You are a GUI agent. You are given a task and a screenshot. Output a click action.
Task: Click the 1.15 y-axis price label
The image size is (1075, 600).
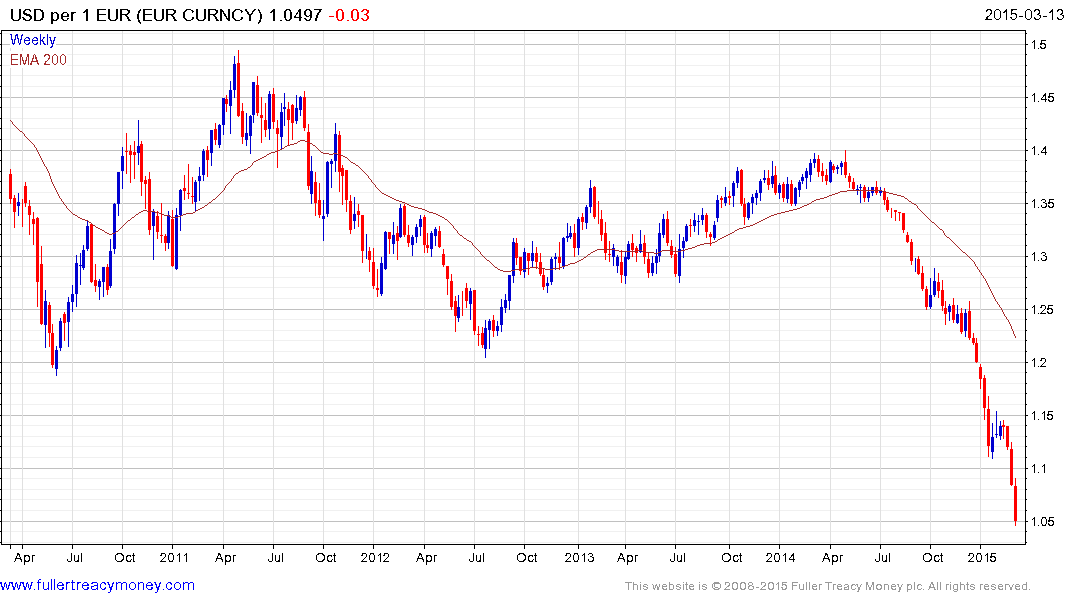coord(1043,416)
